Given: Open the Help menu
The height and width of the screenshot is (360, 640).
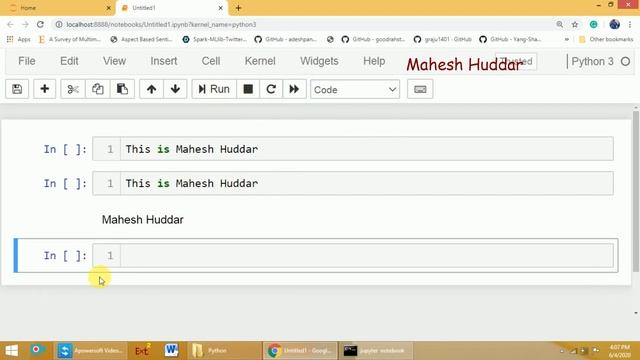Looking at the screenshot, I should [374, 61].
